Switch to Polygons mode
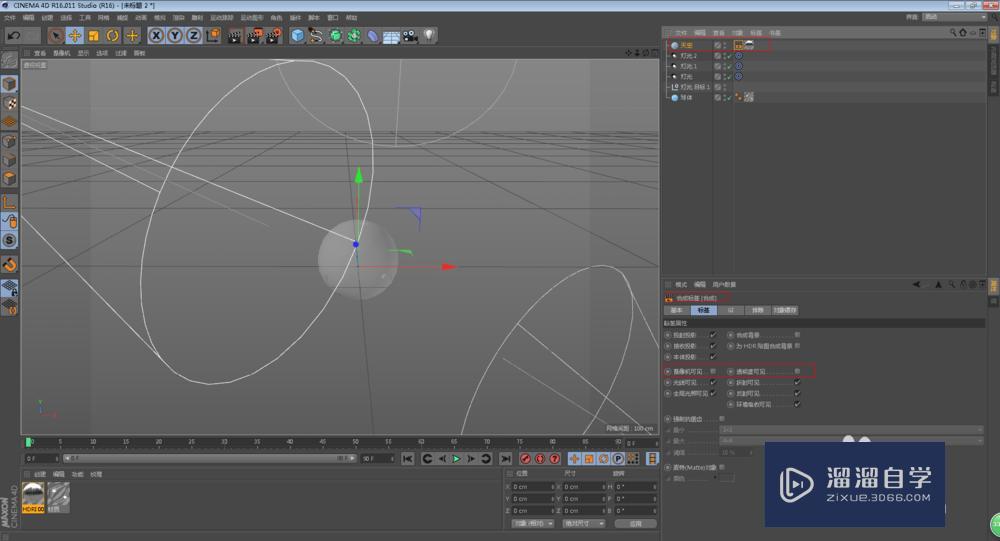1000x541 pixels. [9, 179]
